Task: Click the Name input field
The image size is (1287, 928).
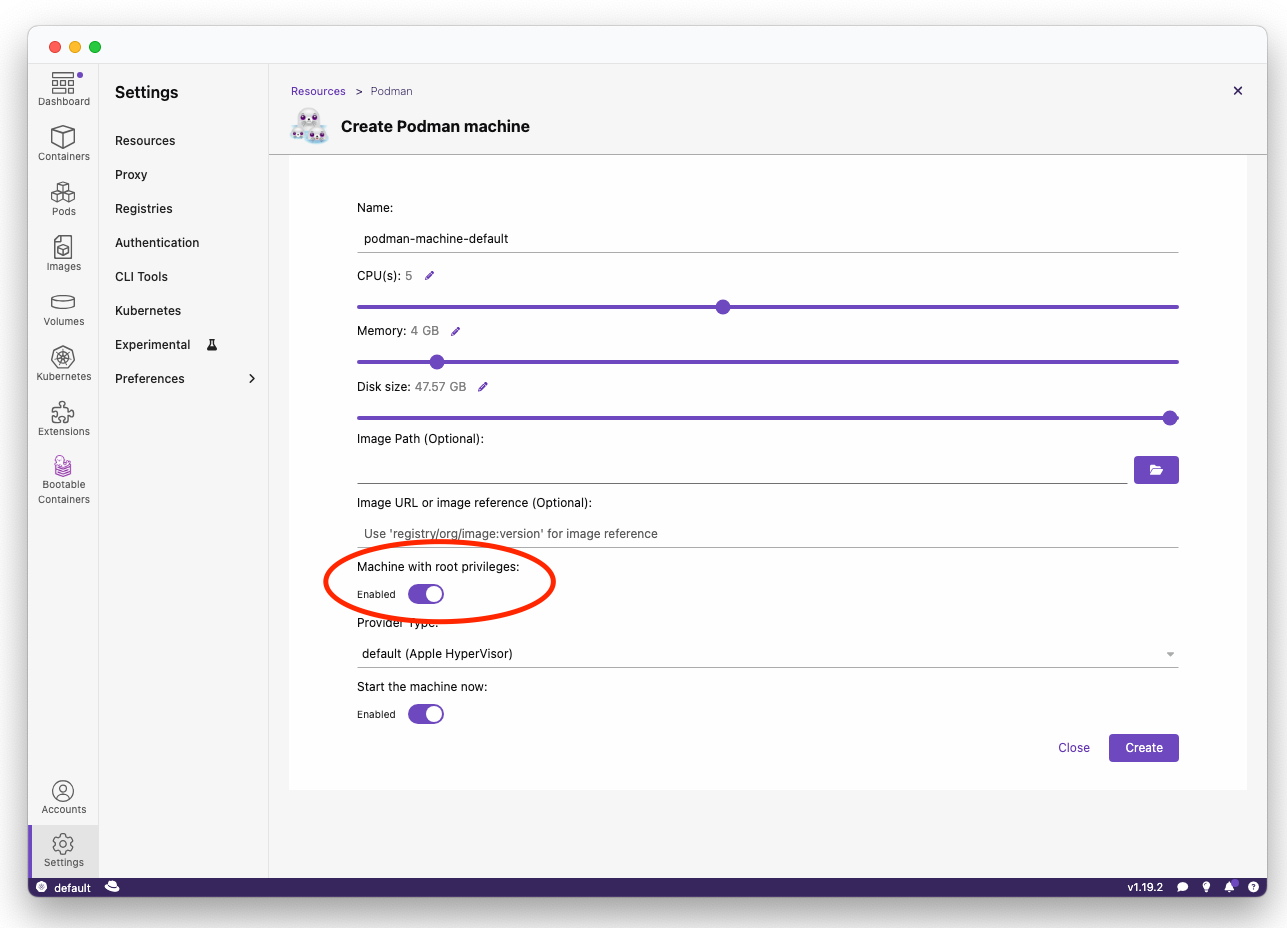Action: [x=768, y=239]
